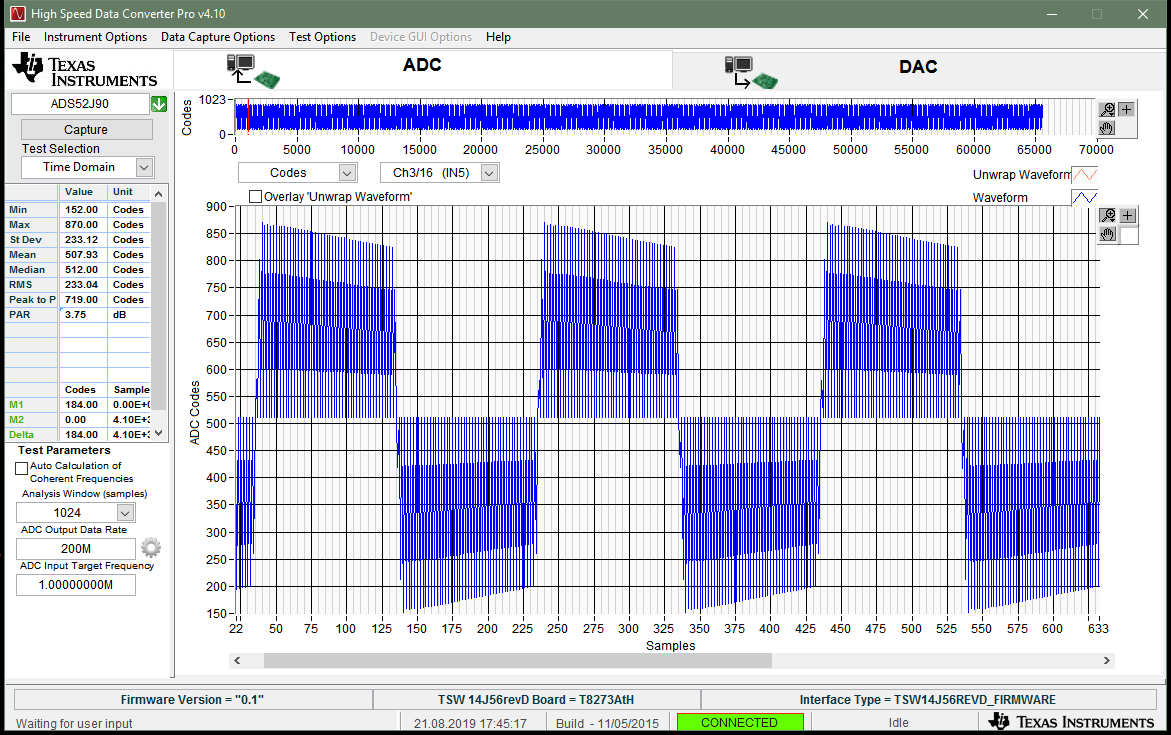Click the M2 marker row label

coord(17,420)
